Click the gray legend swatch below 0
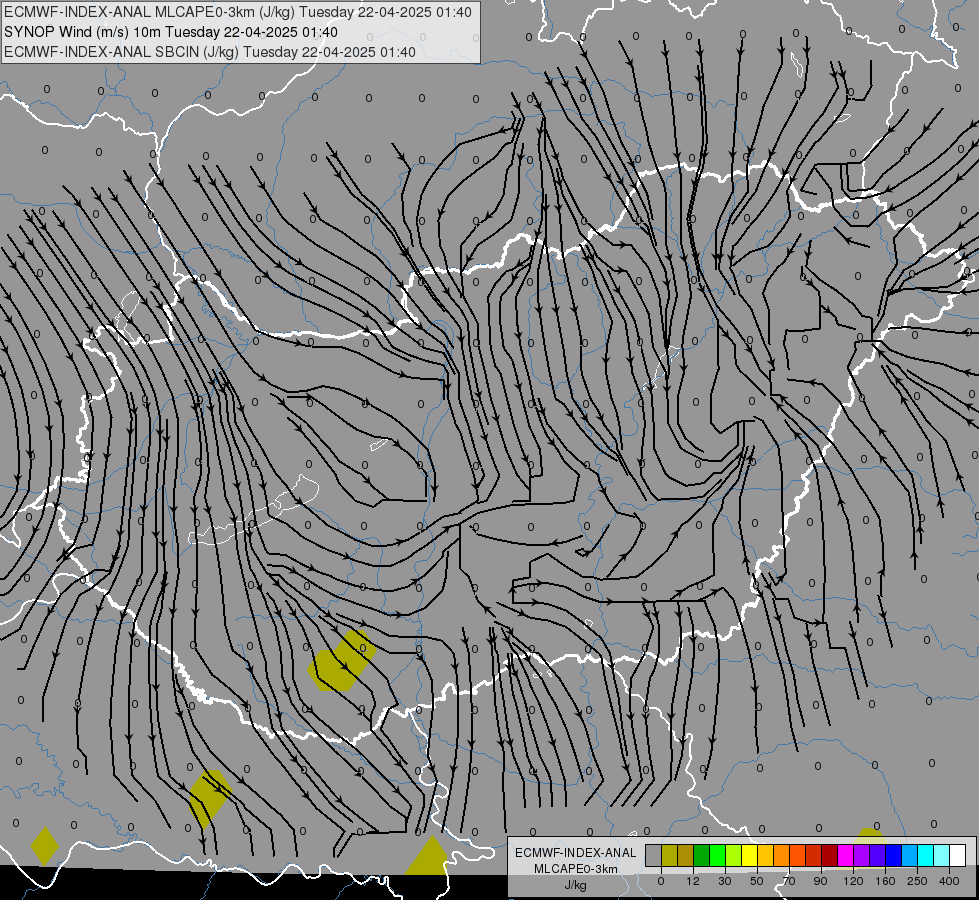 point(654,855)
